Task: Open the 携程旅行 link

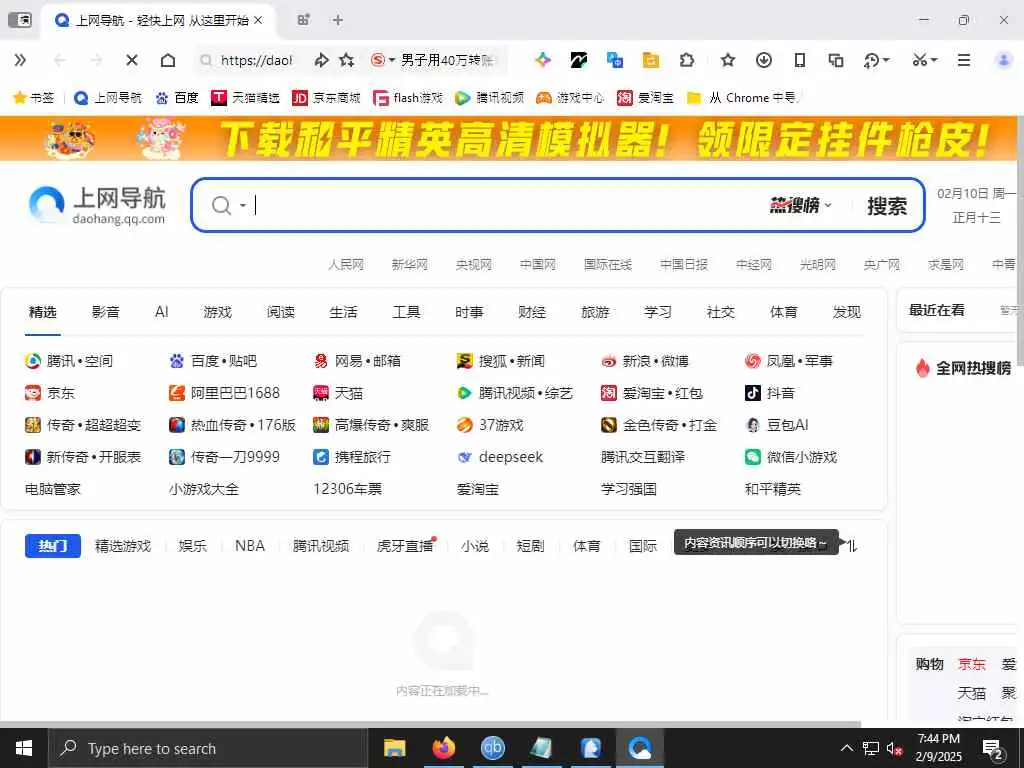Action: point(352,457)
